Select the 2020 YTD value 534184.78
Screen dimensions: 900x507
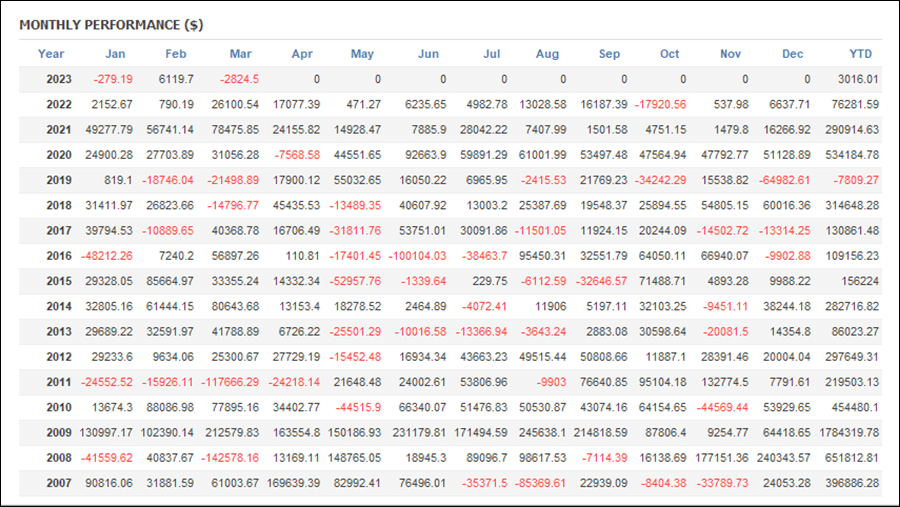point(852,155)
